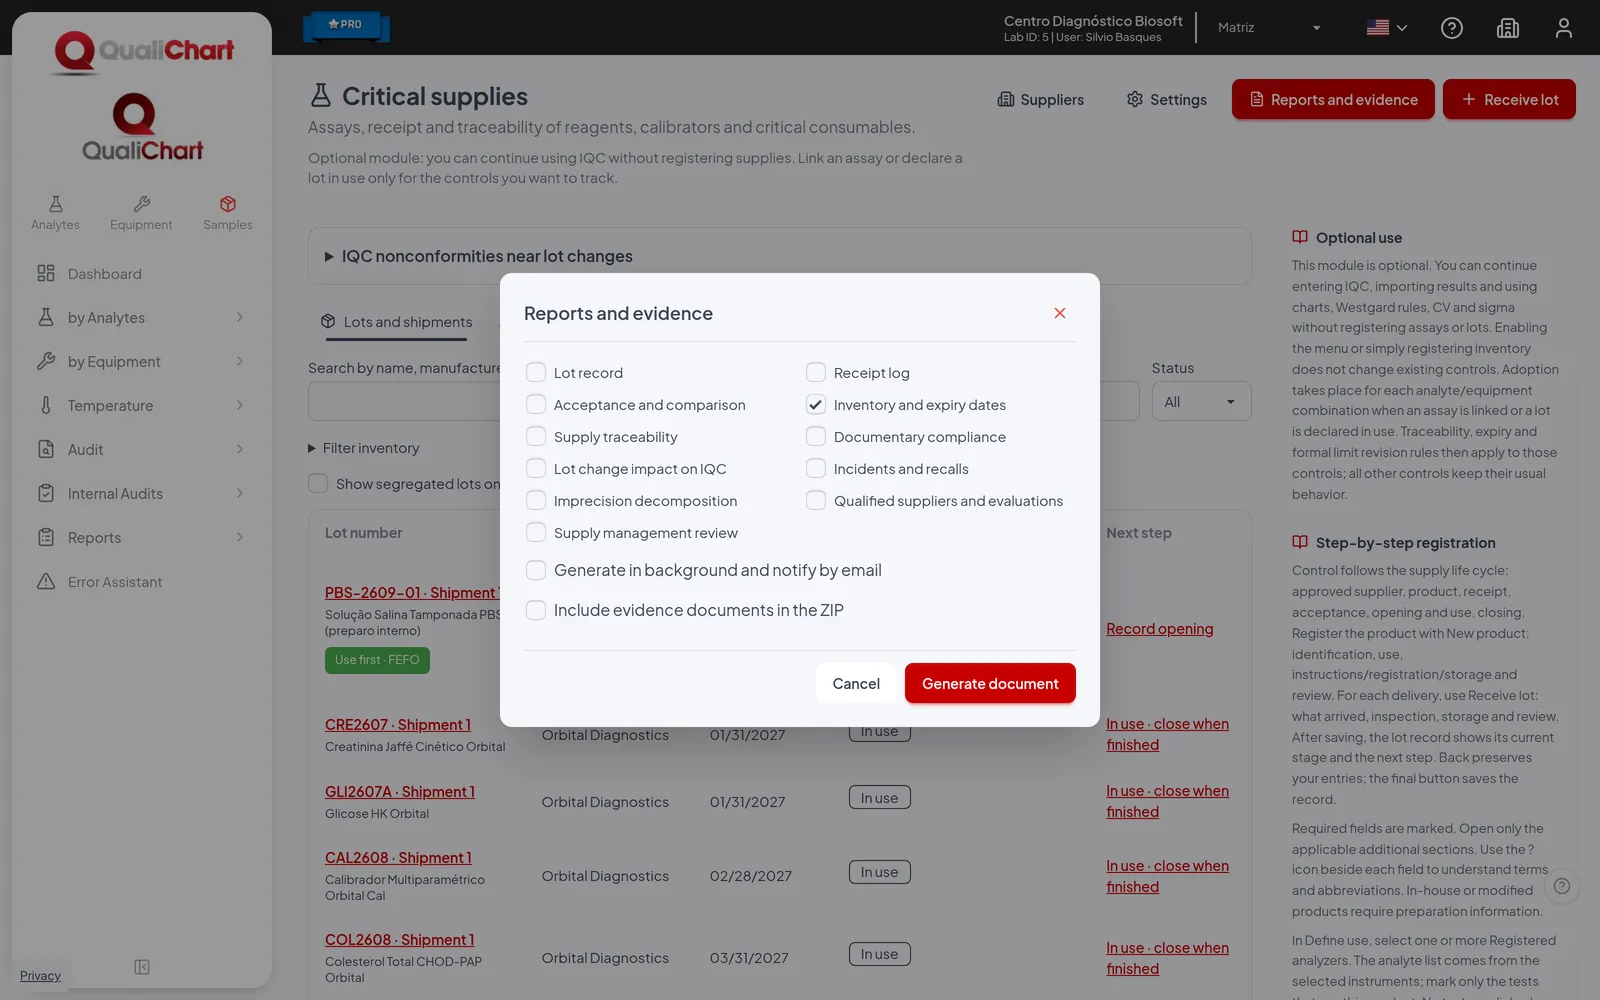Enable Include evidence documents in the ZIP
The image size is (1600, 1000).
536,610
